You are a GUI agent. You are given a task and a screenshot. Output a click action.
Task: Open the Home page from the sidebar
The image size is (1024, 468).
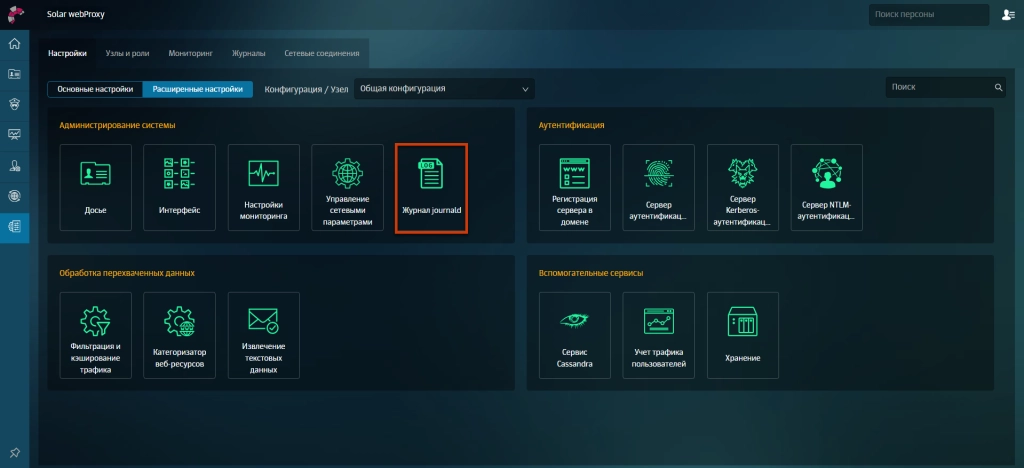[14, 44]
